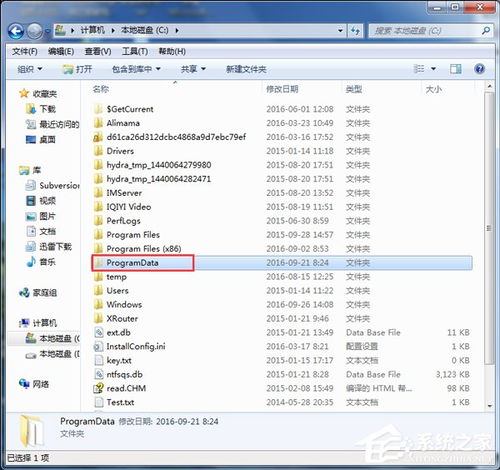Image resolution: width=500 pixels, height=470 pixels.
Task: Select the read.CHM help file icon
Action: (x=99, y=388)
